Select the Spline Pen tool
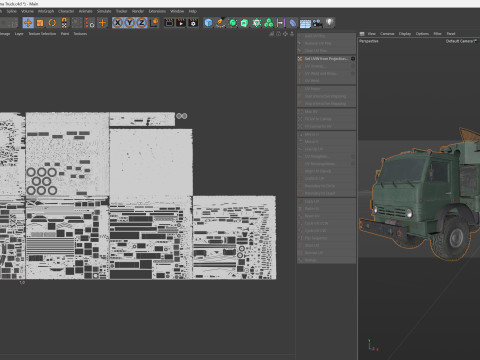 tap(220, 23)
